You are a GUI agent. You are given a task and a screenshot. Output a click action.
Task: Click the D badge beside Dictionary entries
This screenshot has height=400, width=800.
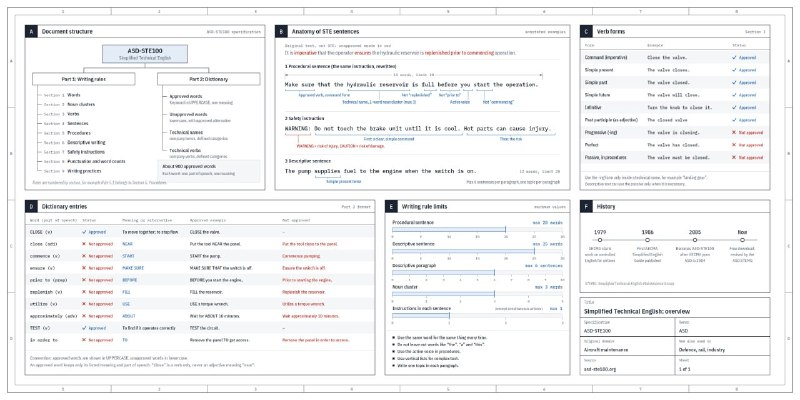[x=31, y=207]
